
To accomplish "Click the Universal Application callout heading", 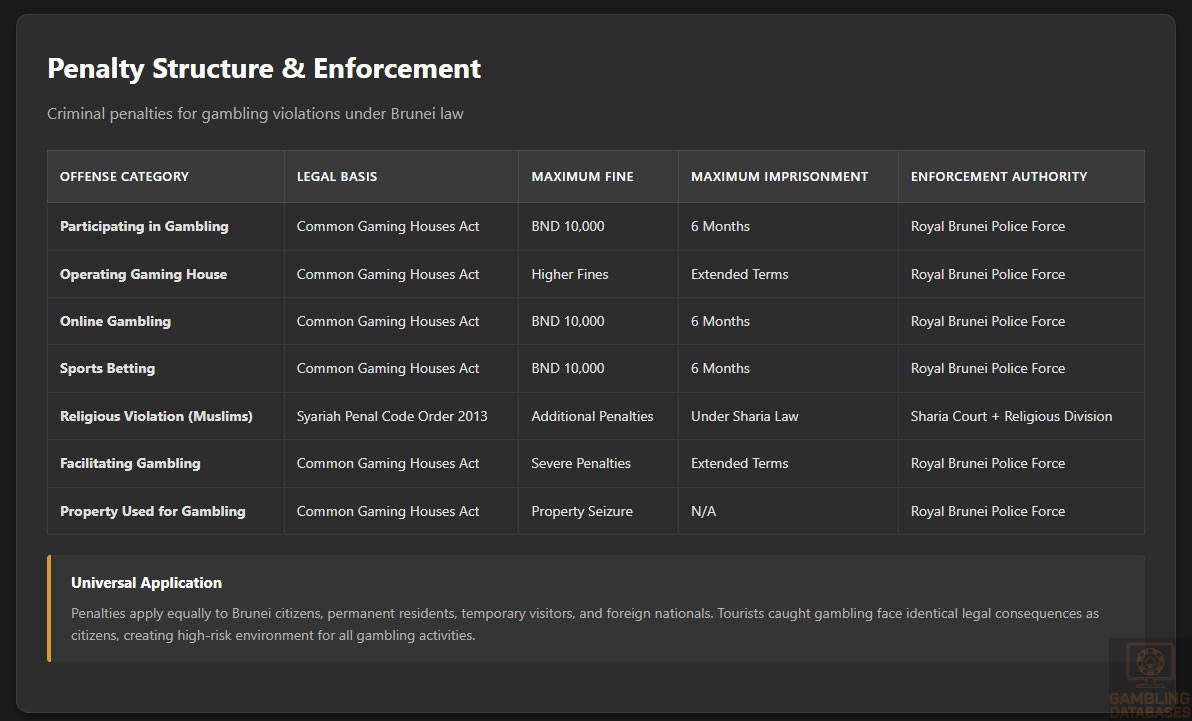I will (x=146, y=583).
